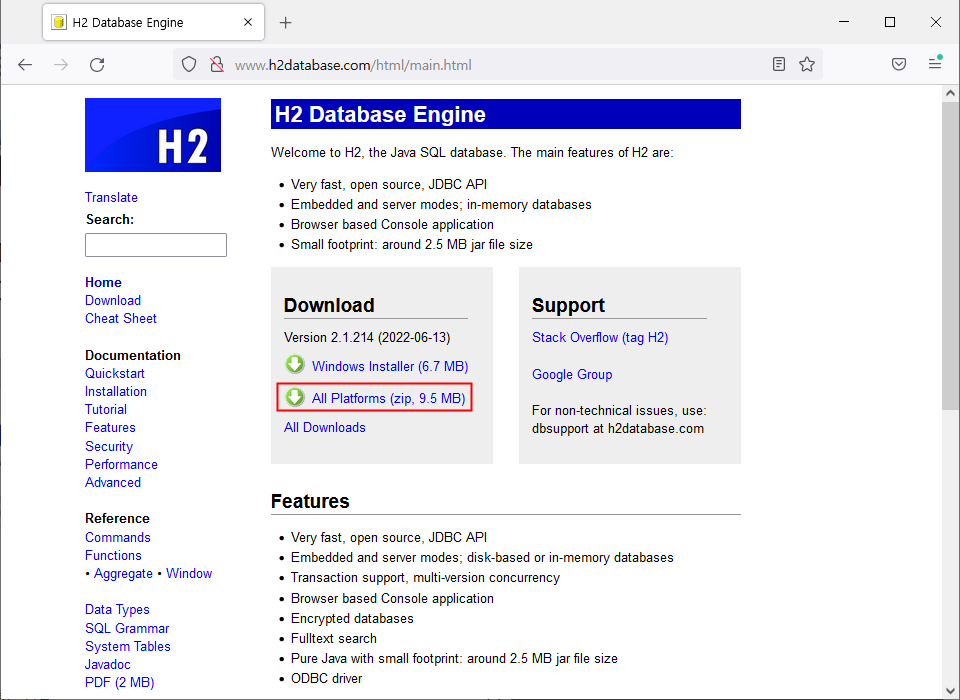Click the vertical scrollbar thumb
The width and height of the screenshot is (960, 700).
tap(950, 256)
